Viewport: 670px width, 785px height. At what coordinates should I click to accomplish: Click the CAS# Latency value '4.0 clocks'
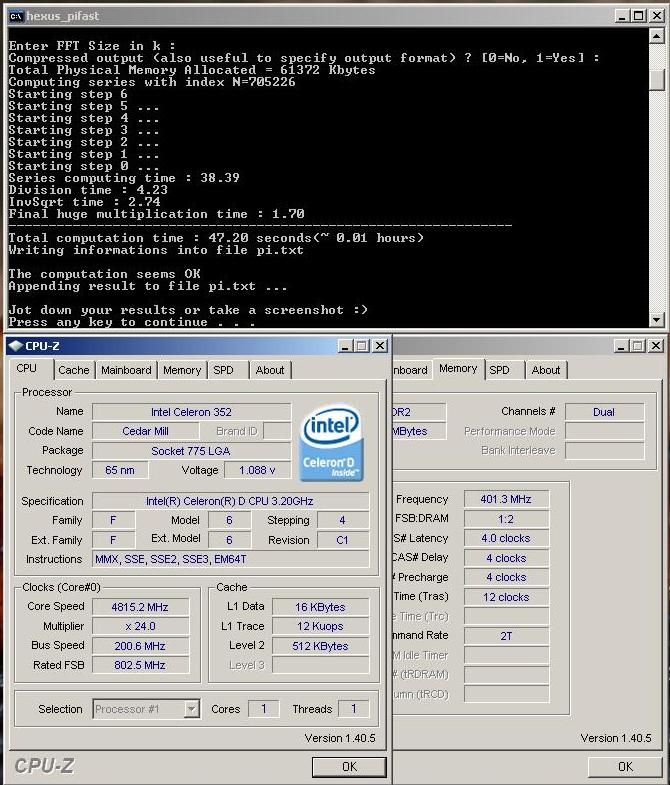click(x=506, y=538)
